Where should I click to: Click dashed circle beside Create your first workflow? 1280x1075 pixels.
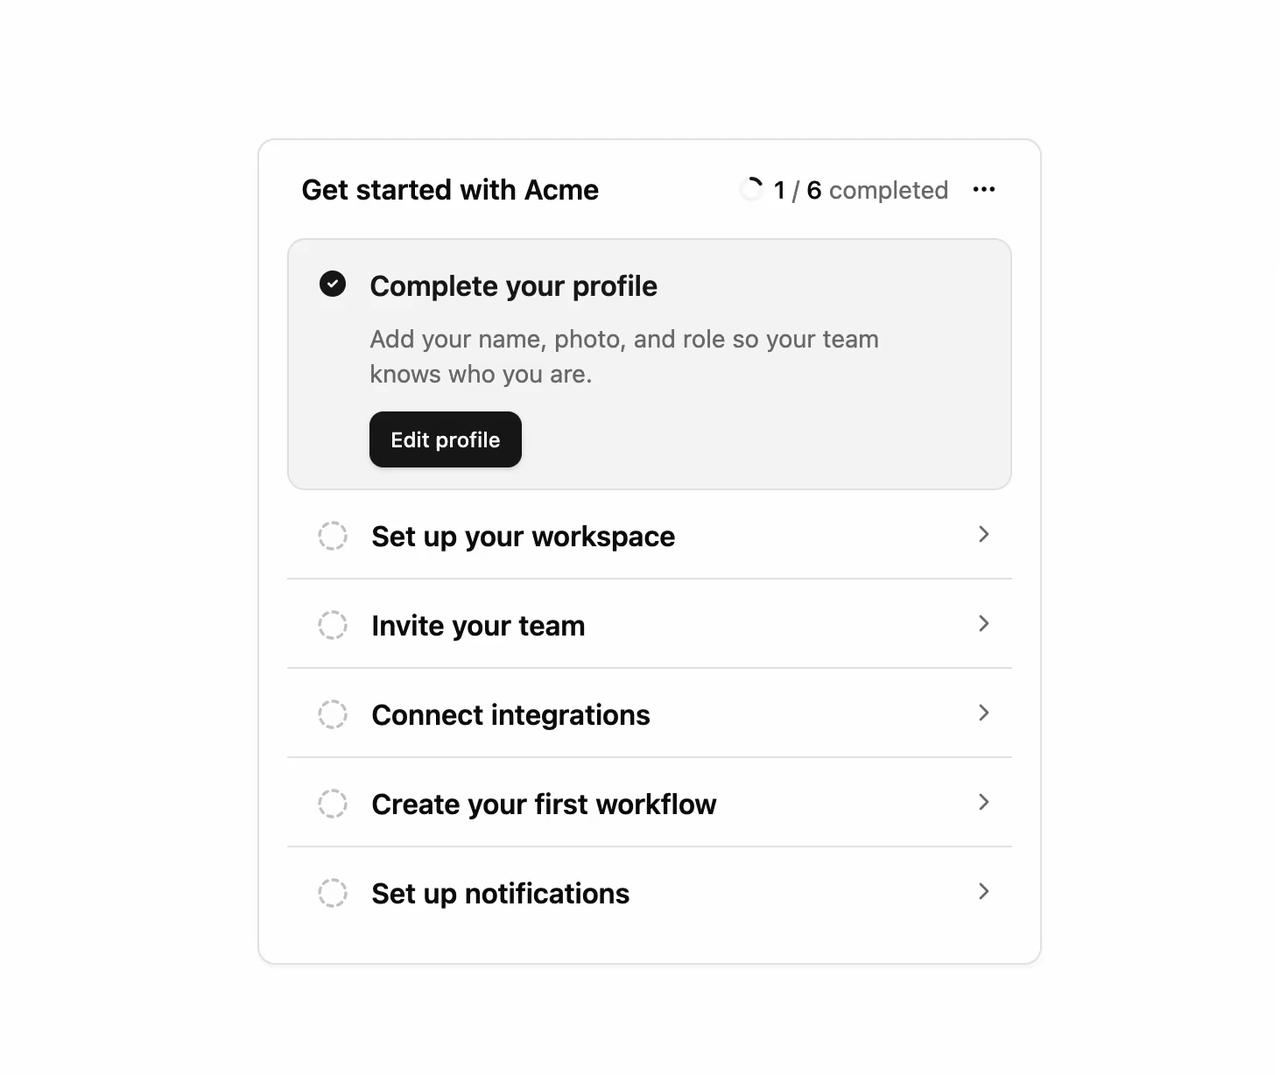(333, 803)
